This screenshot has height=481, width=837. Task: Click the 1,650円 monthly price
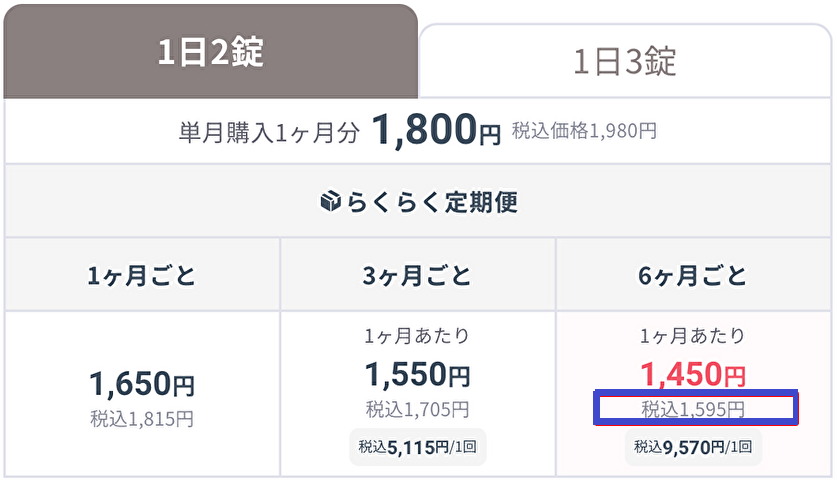click(142, 383)
